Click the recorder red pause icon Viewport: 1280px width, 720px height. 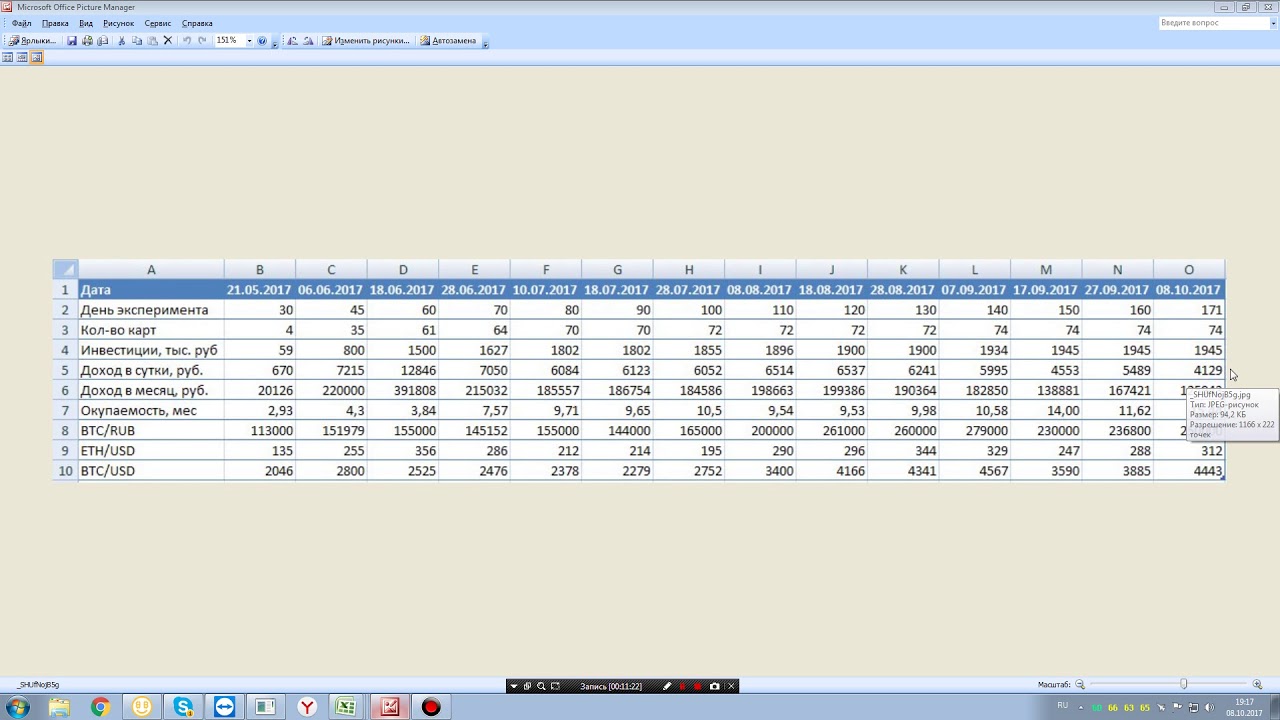(683, 686)
